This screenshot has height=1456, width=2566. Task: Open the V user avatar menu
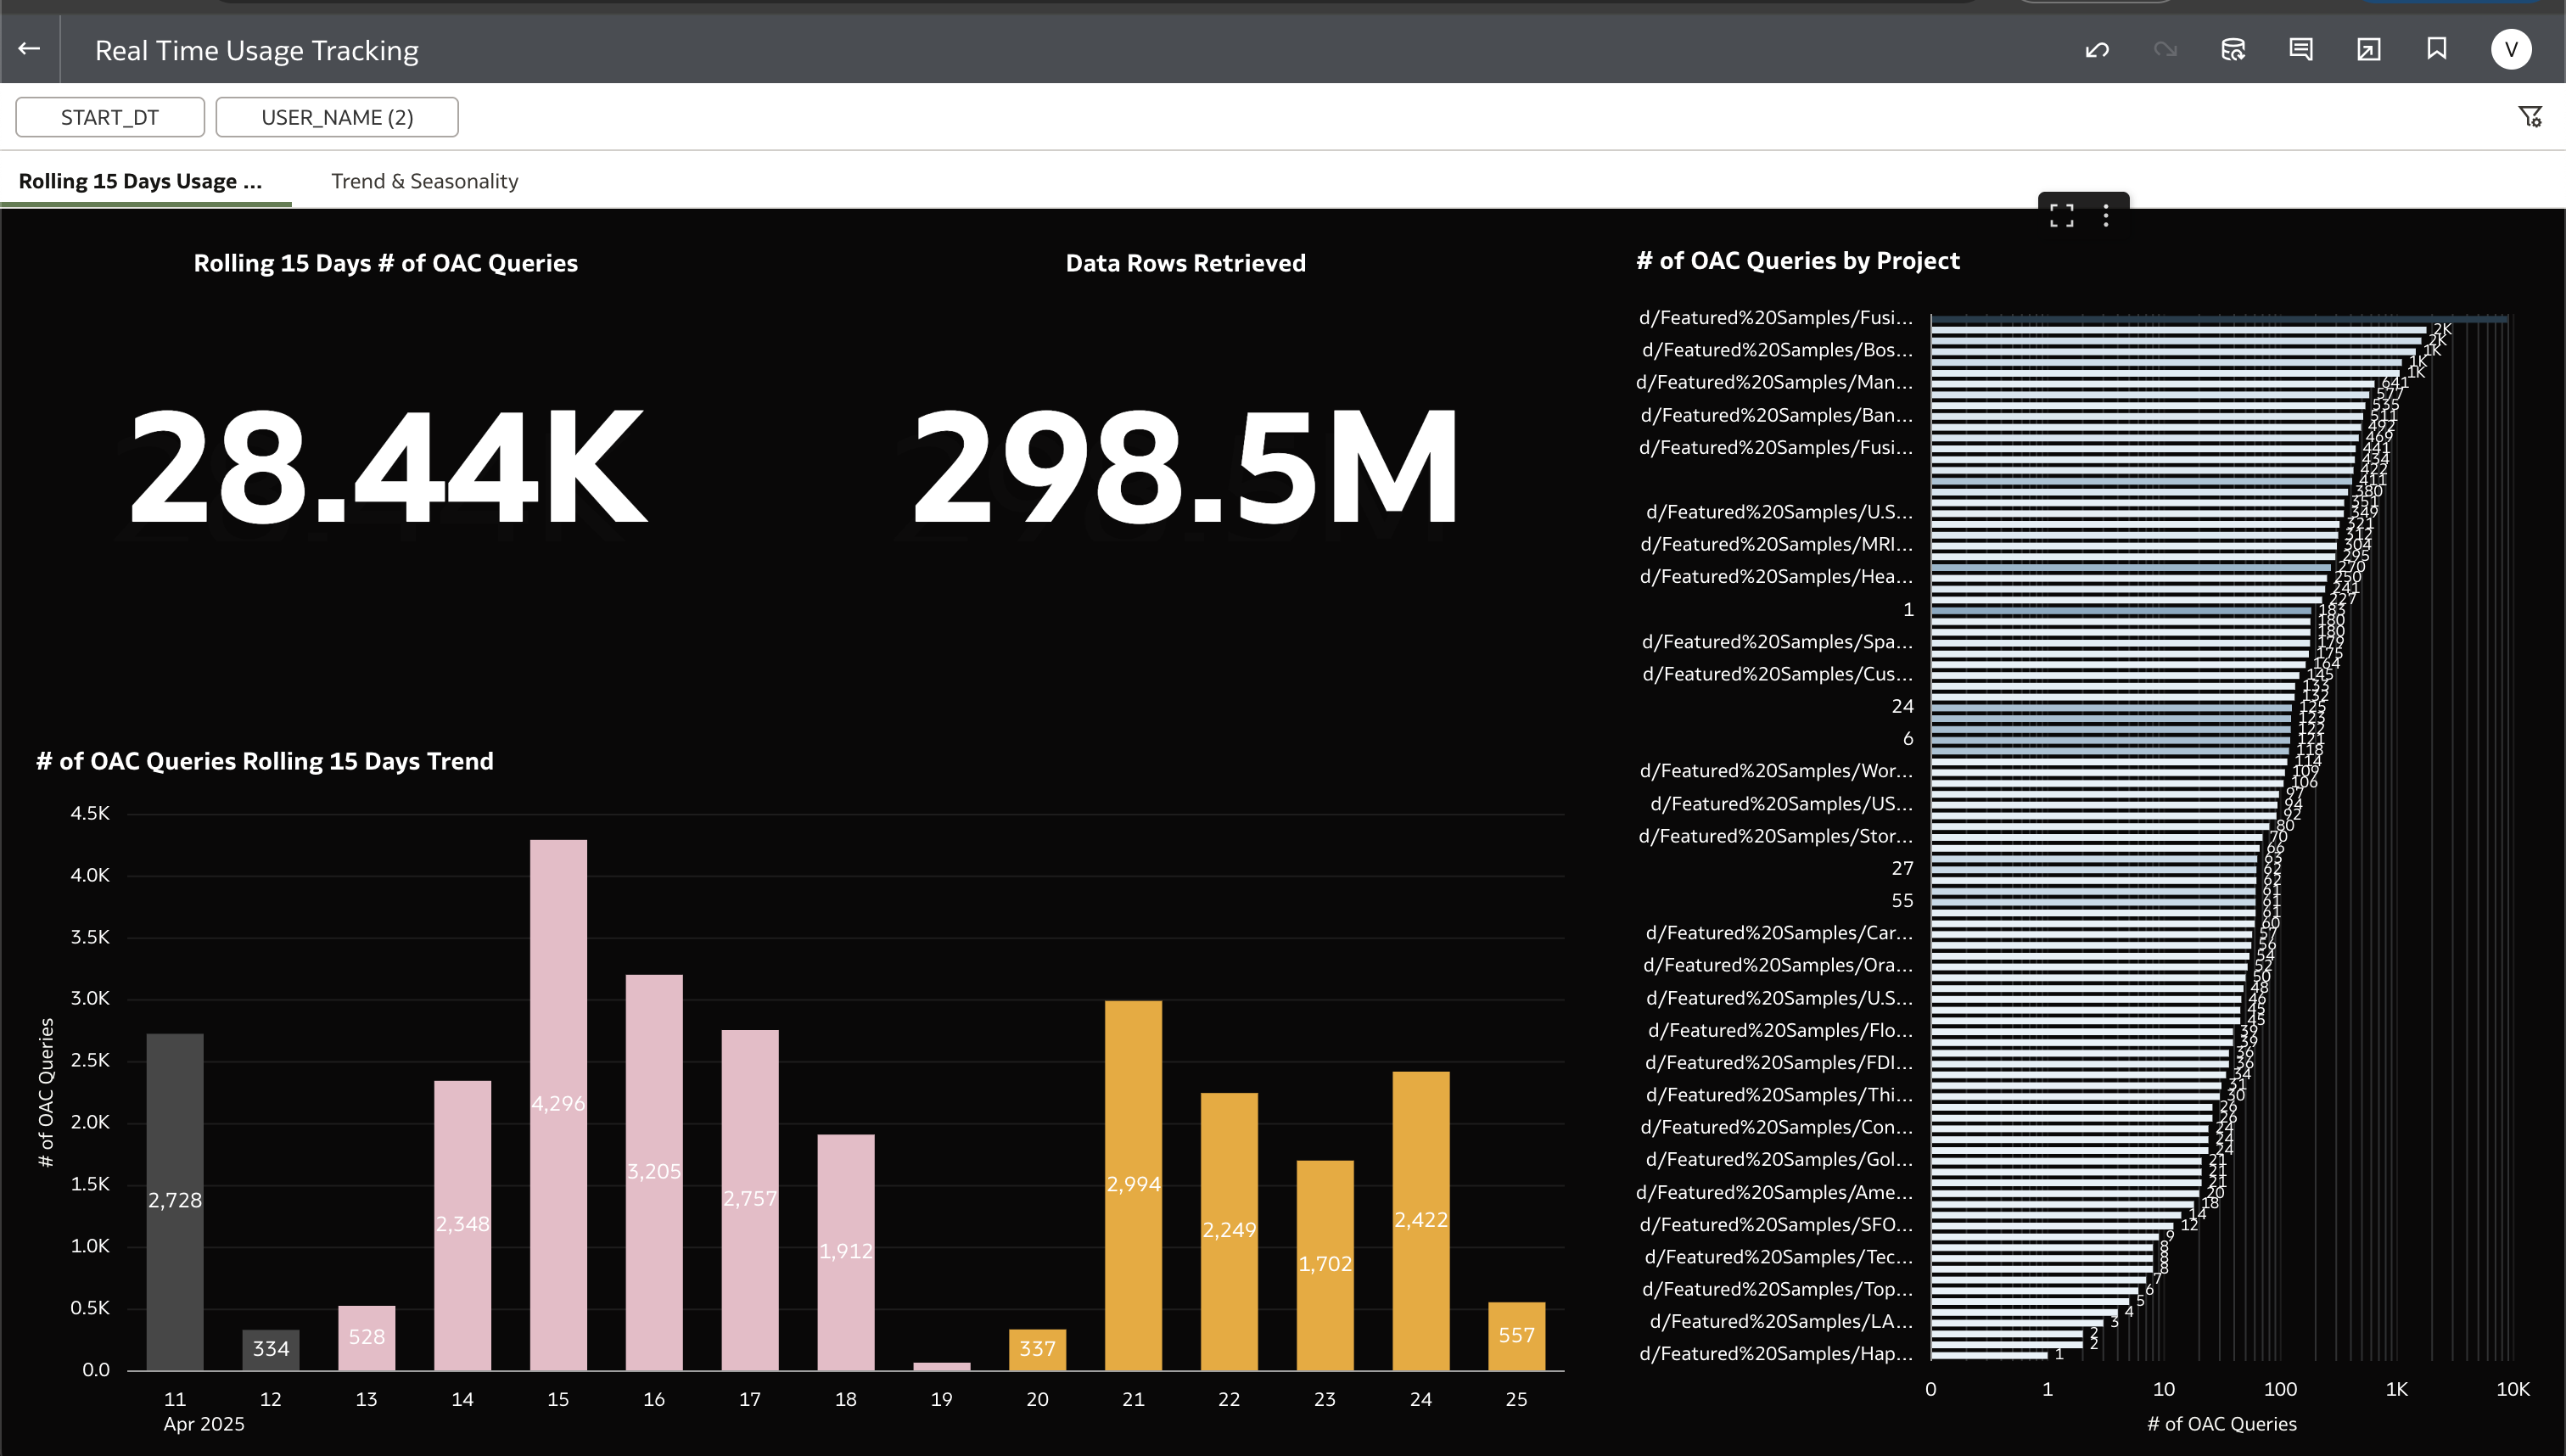(x=2510, y=49)
